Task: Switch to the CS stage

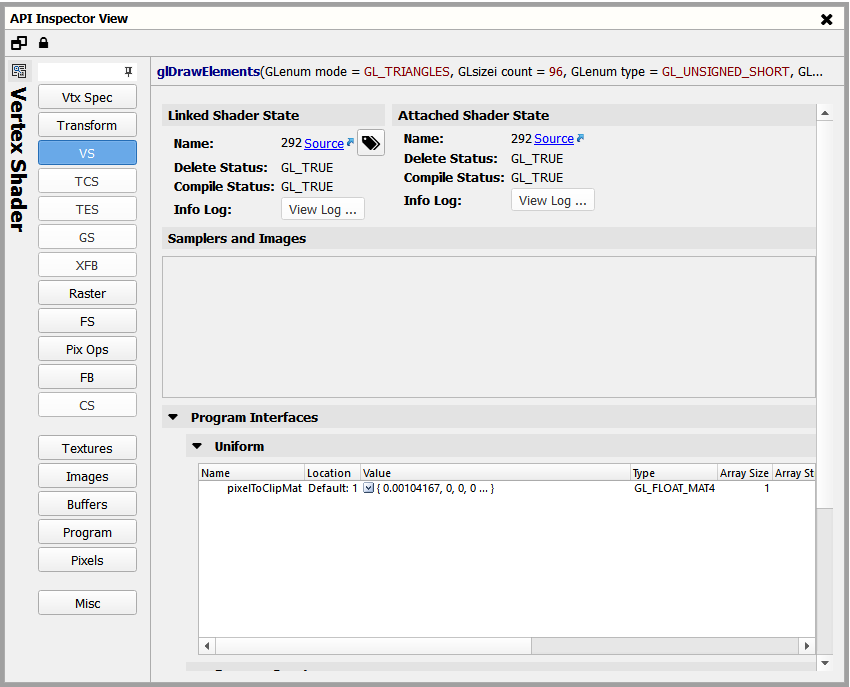Action: 87,406
